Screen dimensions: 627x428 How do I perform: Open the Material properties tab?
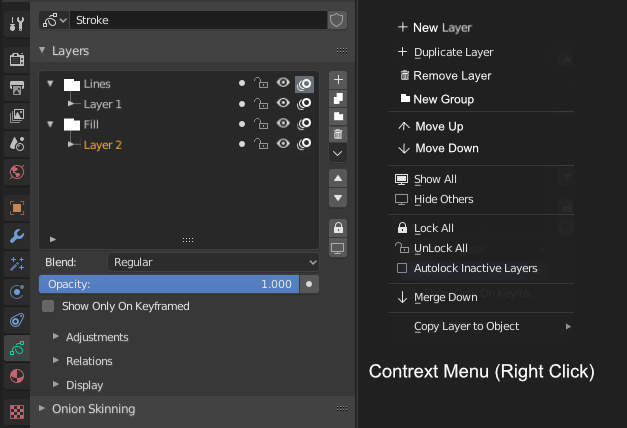(16, 376)
